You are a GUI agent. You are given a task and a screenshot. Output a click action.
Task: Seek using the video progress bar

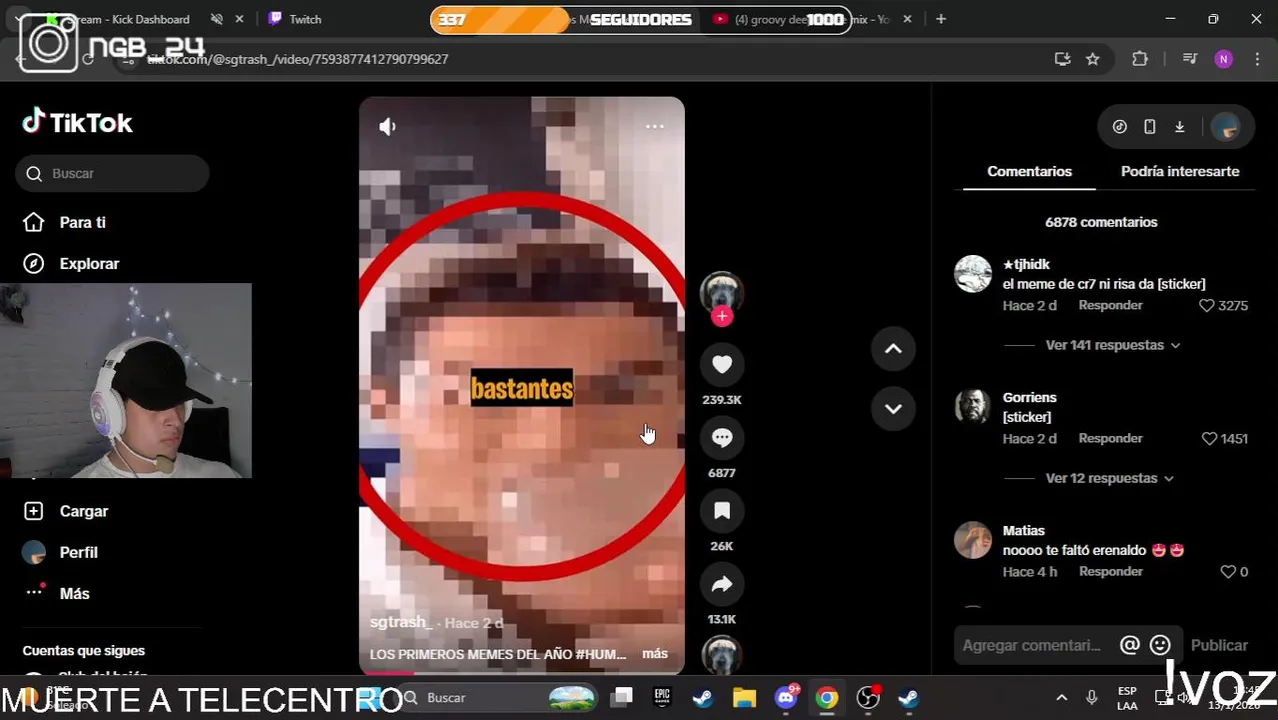point(522,673)
